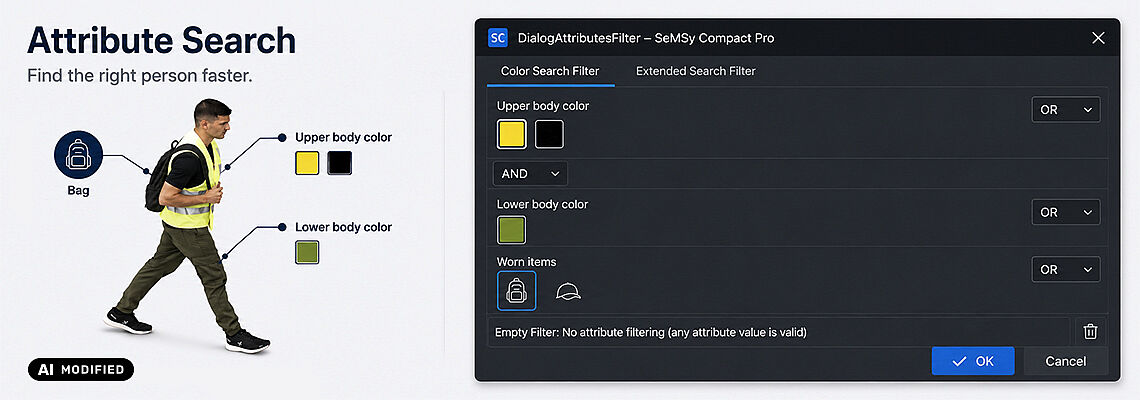
Task: Toggle yellow upper body color swatch in dialog
Action: 512,135
